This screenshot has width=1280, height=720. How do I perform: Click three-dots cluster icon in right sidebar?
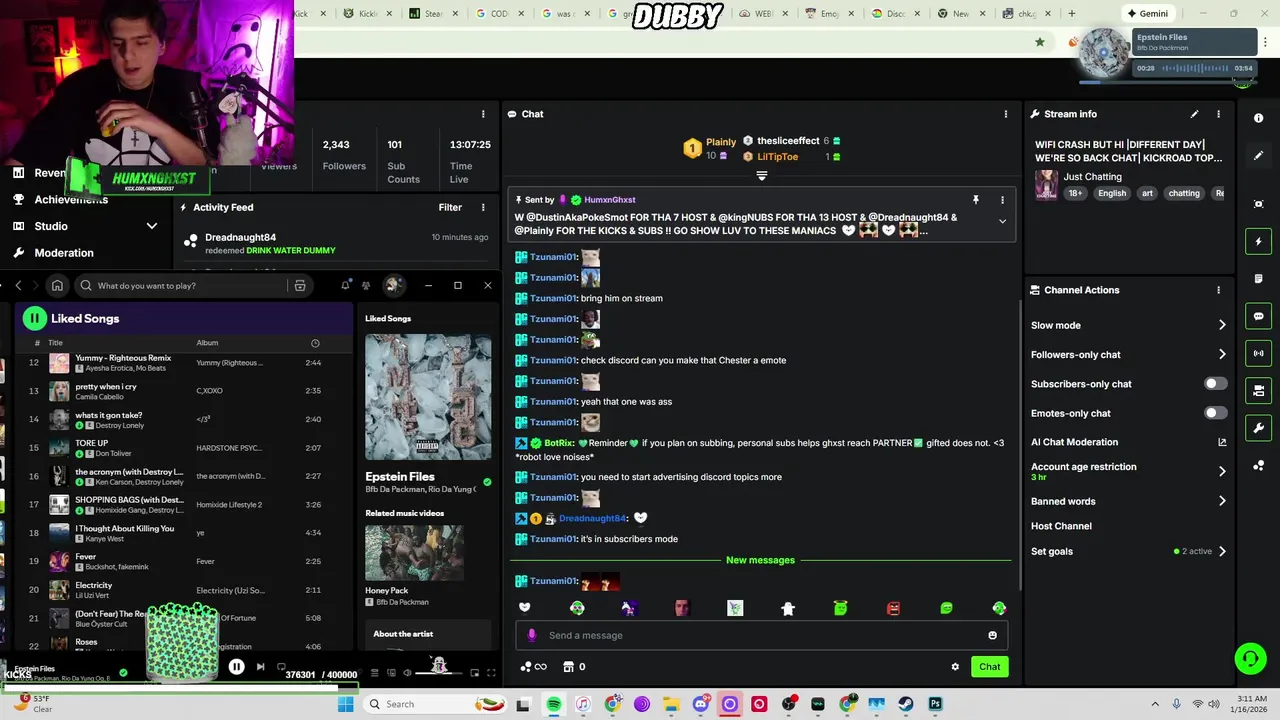click(1259, 466)
